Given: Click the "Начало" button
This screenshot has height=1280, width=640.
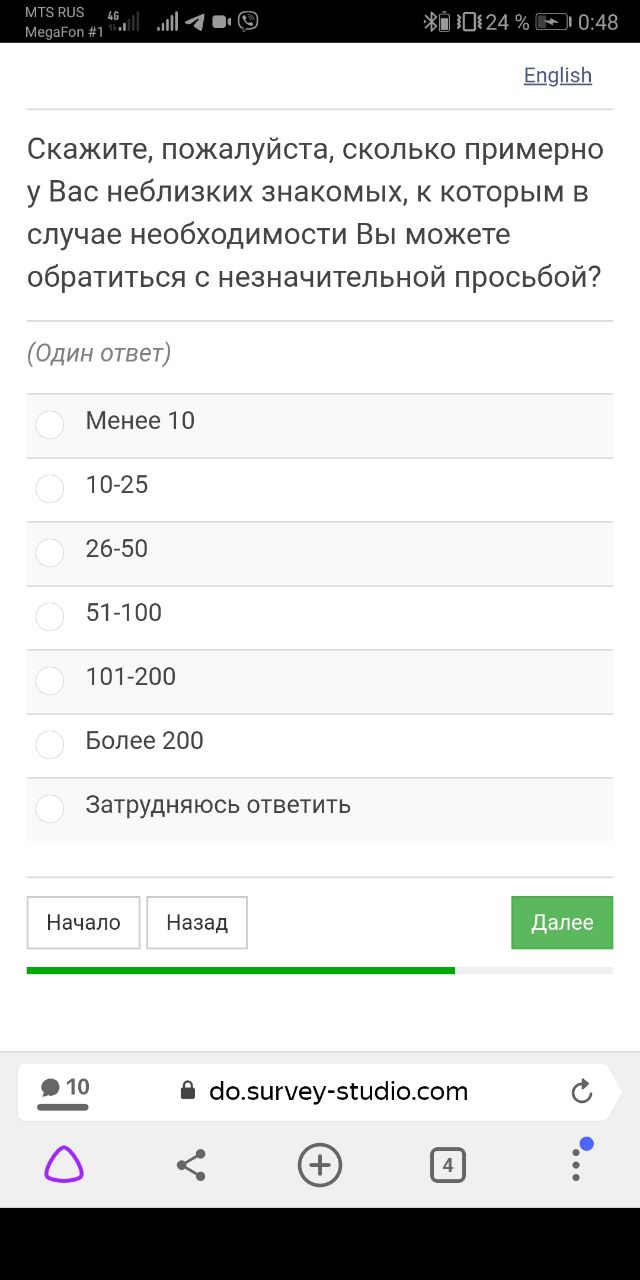Looking at the screenshot, I should coord(84,922).
